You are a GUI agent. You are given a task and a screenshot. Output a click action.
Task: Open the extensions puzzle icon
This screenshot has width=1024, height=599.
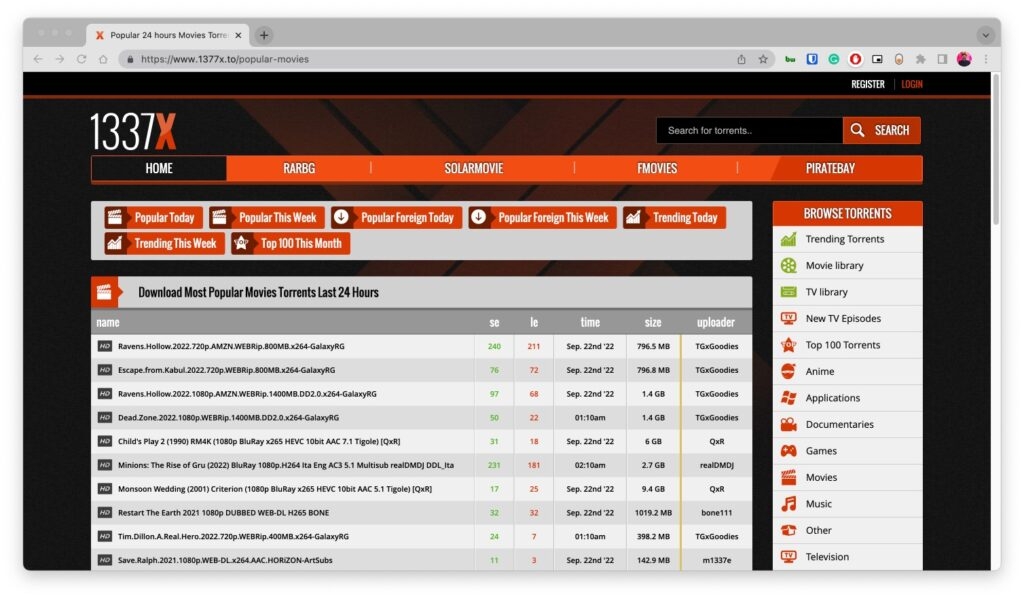920,59
